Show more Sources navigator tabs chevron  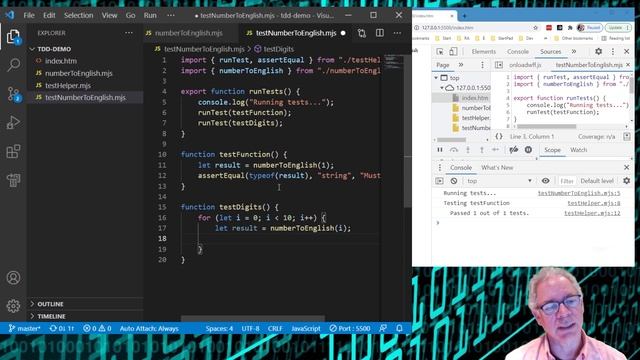[461, 65]
